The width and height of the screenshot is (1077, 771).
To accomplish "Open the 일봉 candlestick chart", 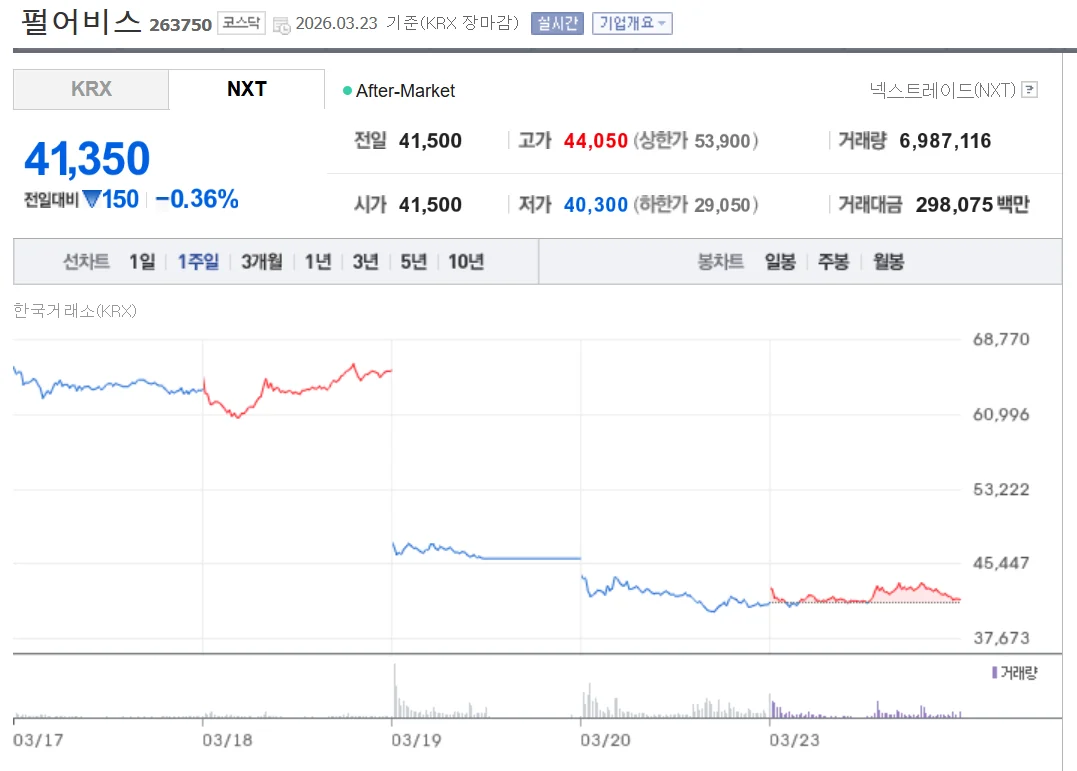I will tap(780, 262).
